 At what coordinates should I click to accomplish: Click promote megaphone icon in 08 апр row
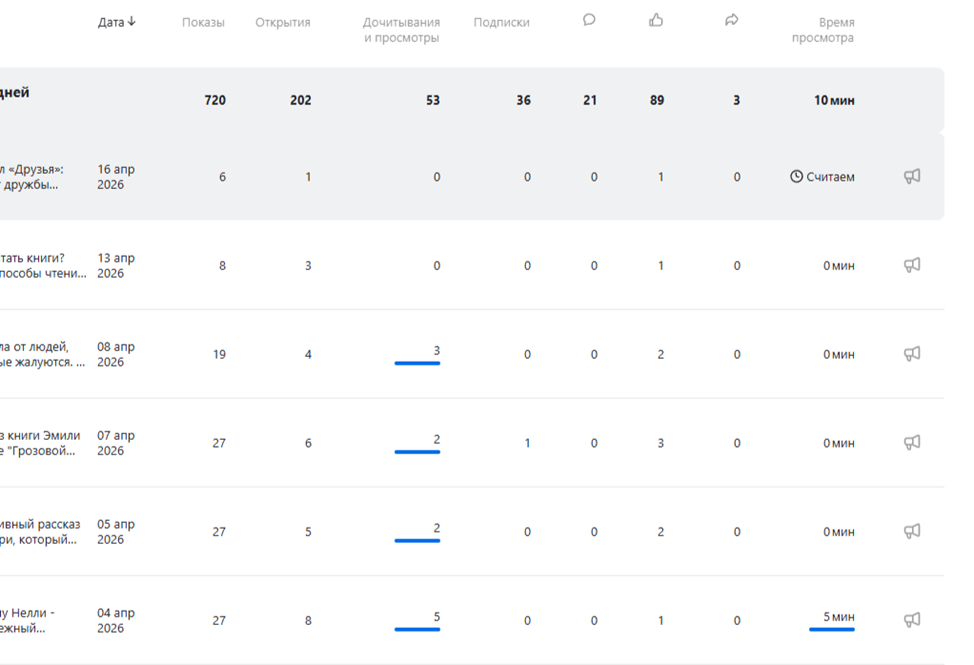(x=912, y=354)
